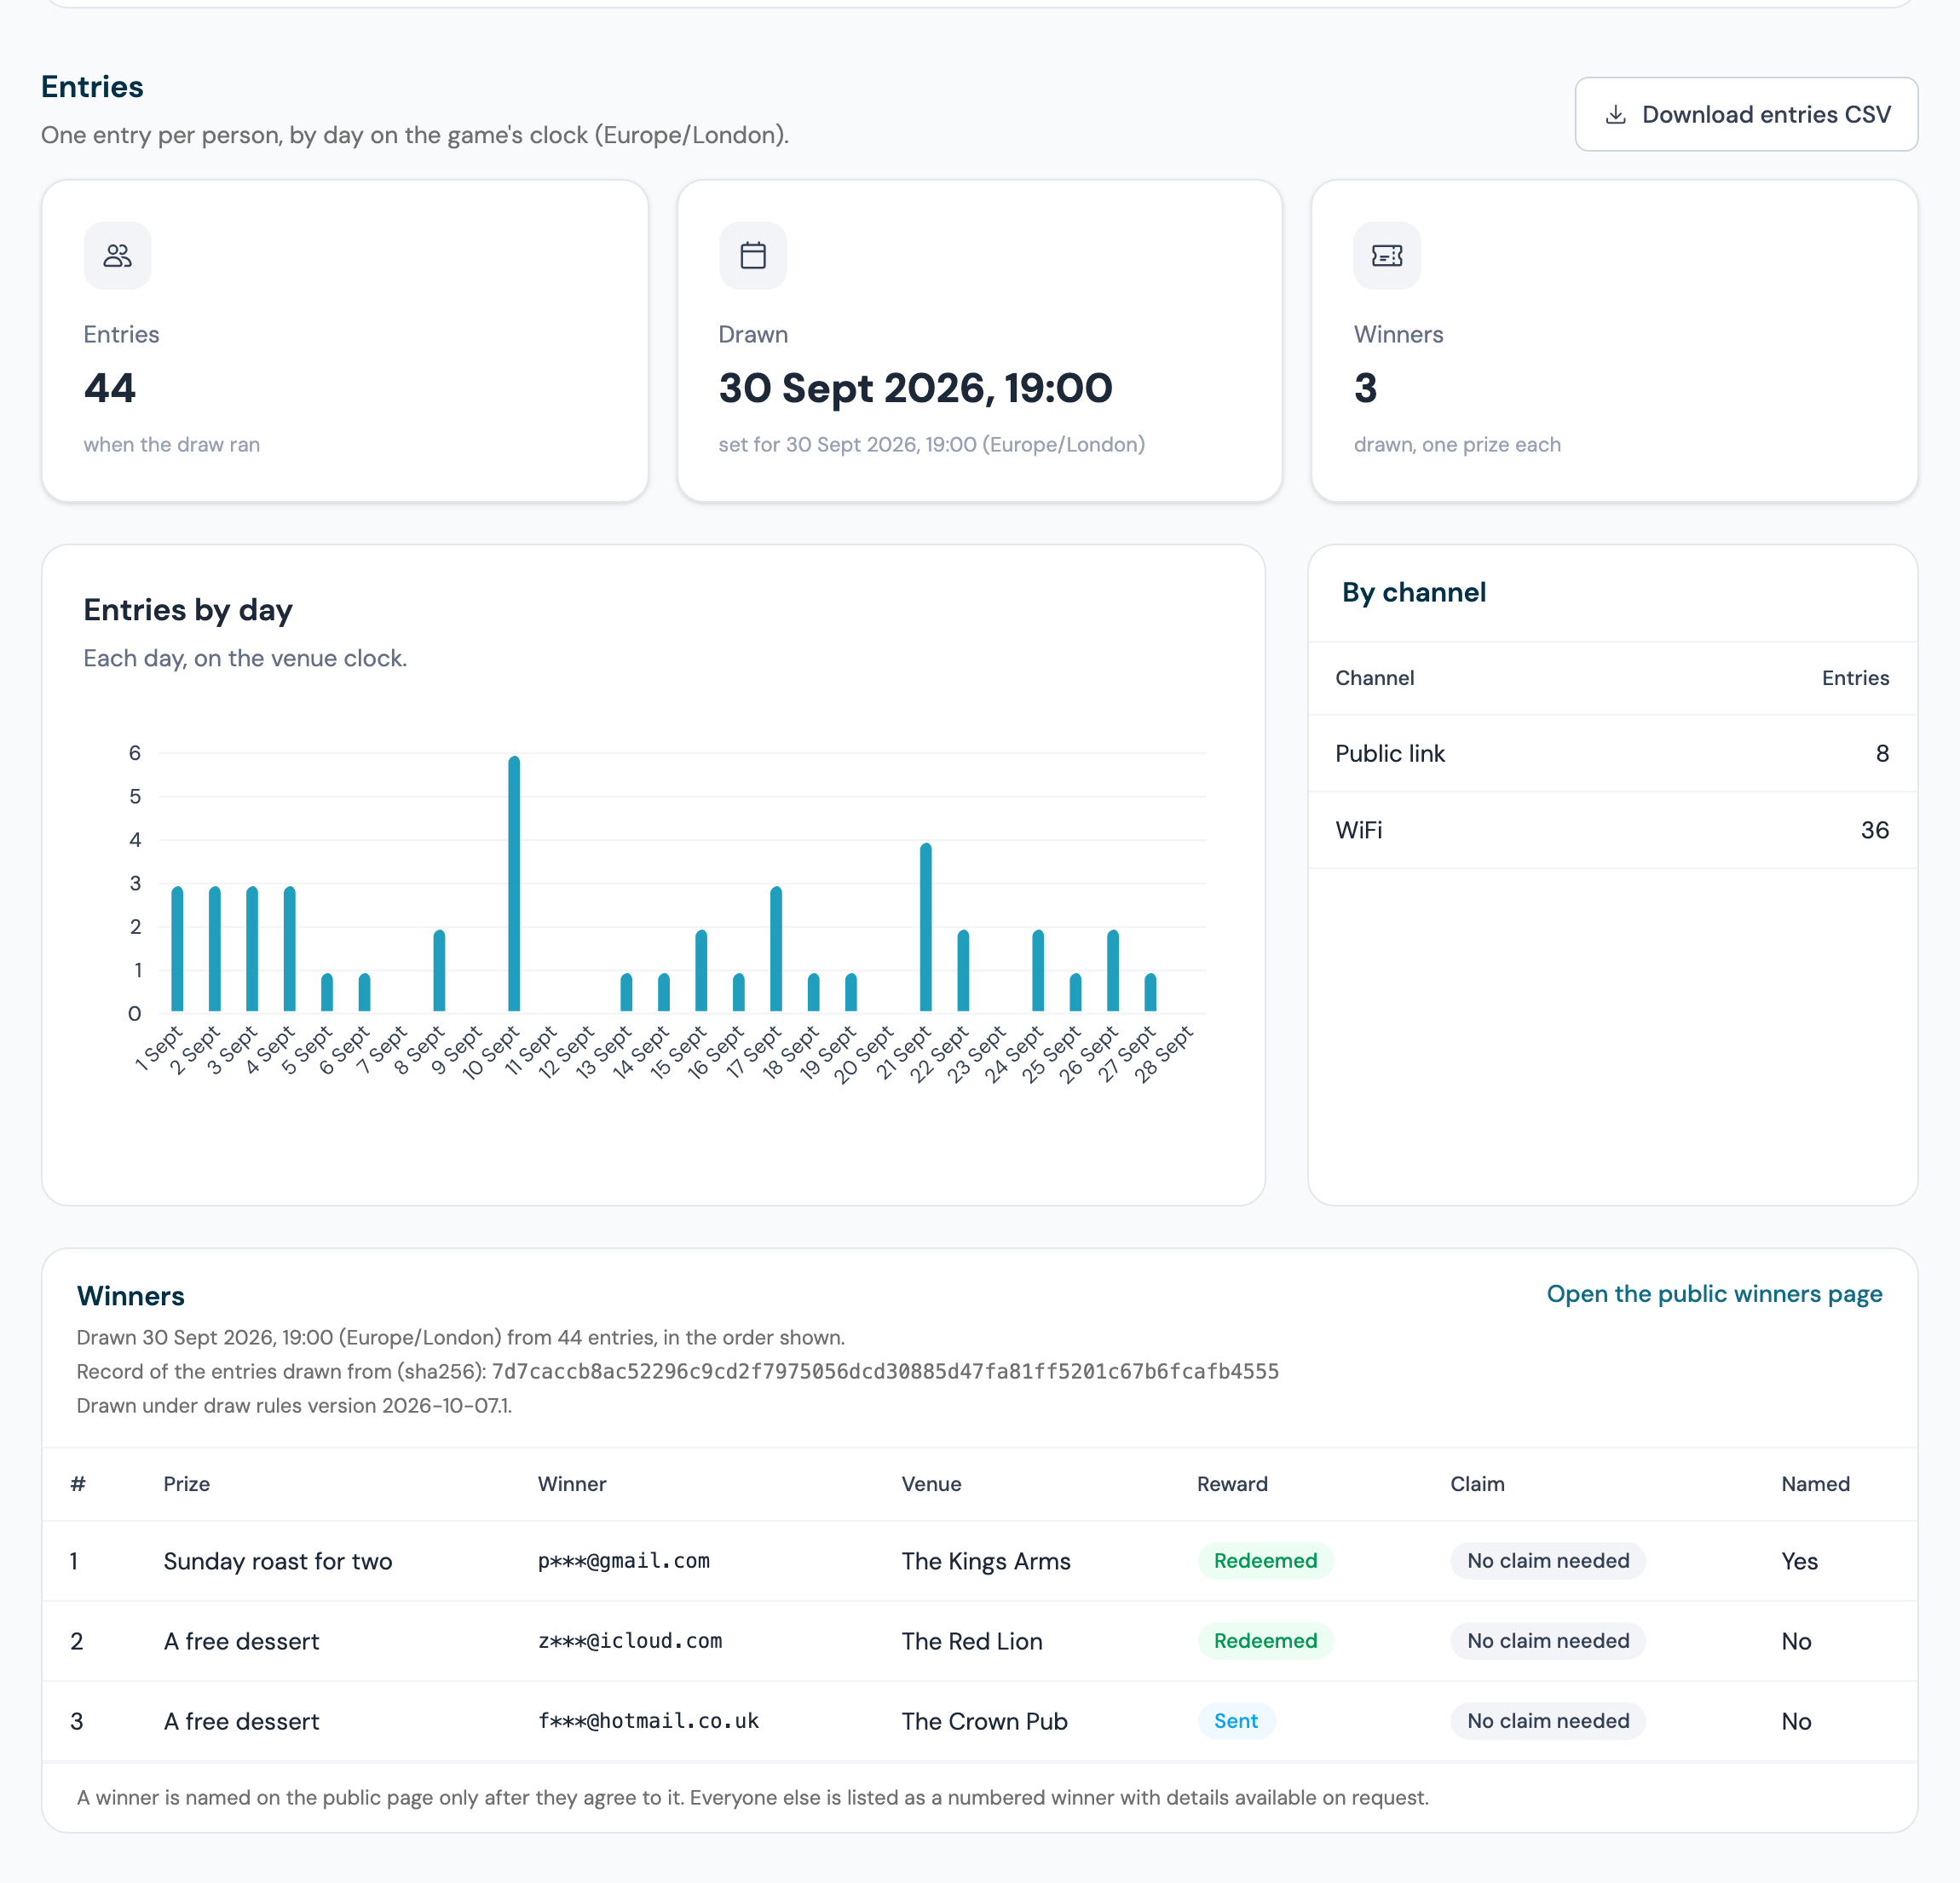Click the download arrow icon
The image size is (1960, 1883).
[x=1615, y=115]
